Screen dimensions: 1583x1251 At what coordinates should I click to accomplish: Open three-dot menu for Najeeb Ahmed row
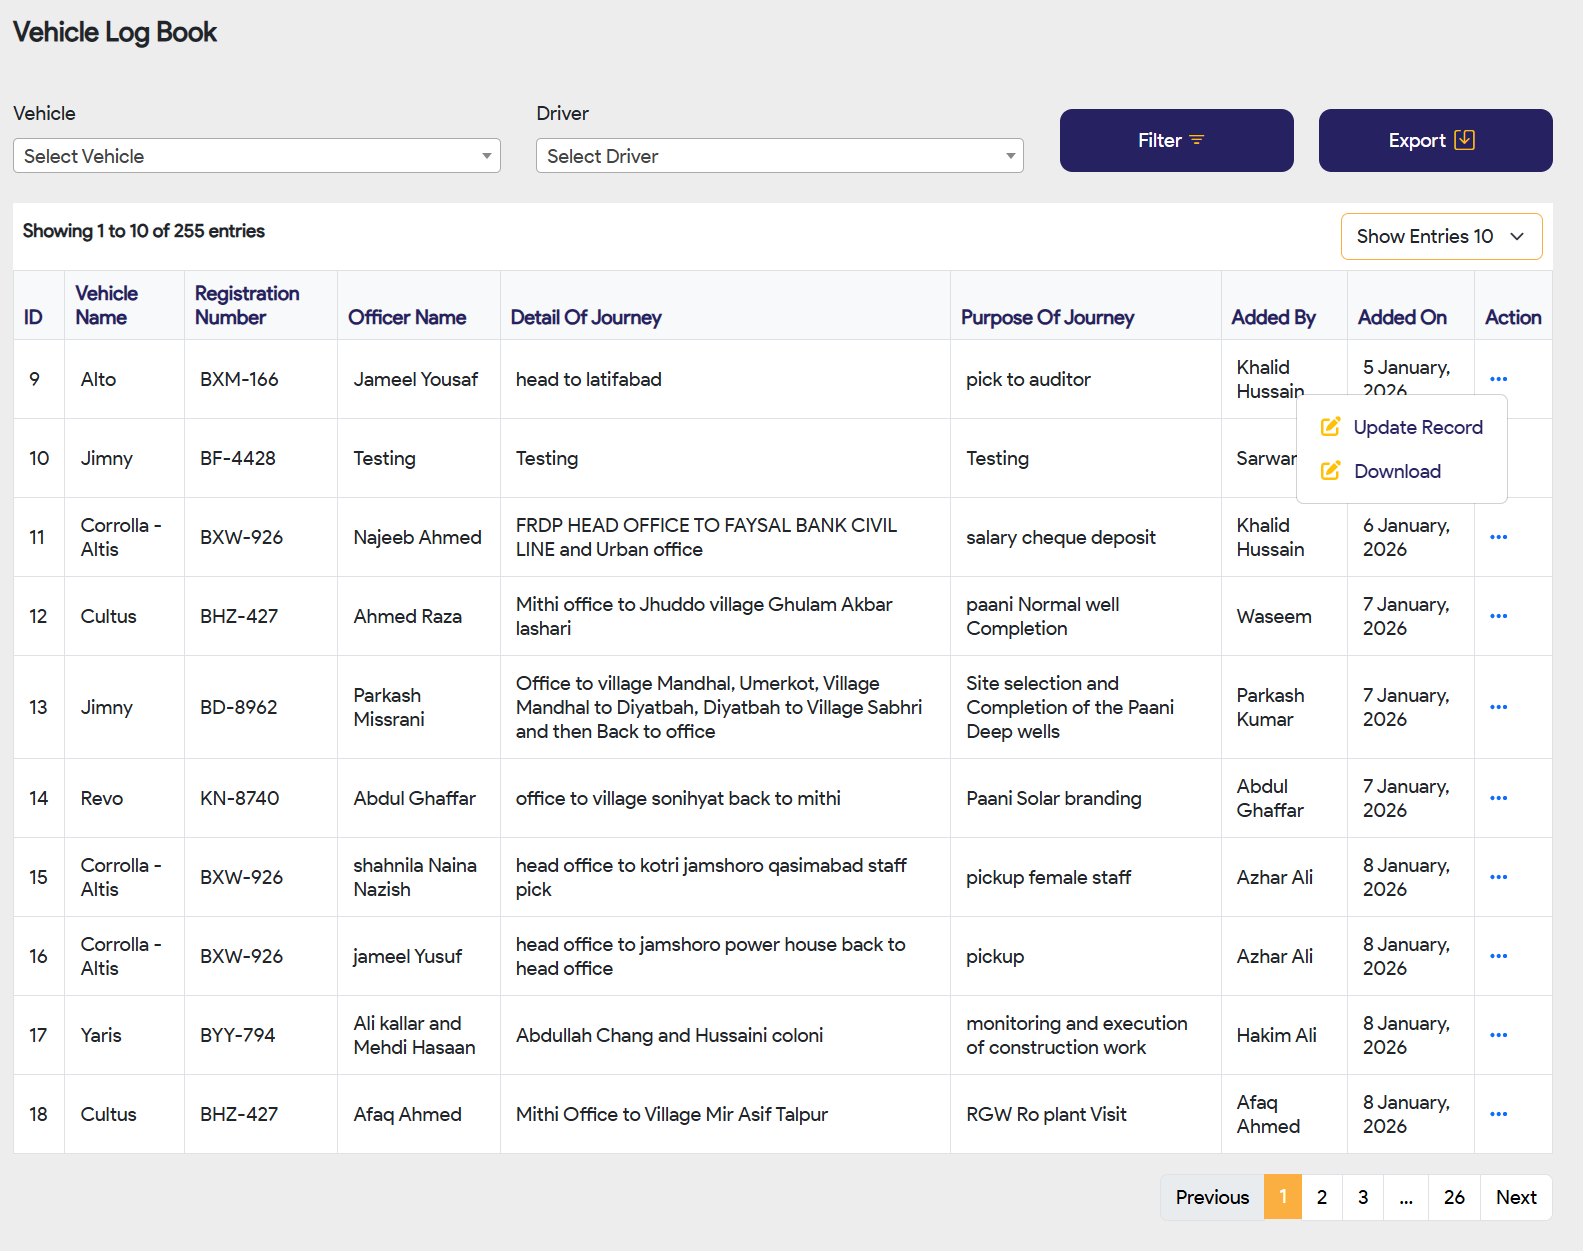[x=1498, y=537]
